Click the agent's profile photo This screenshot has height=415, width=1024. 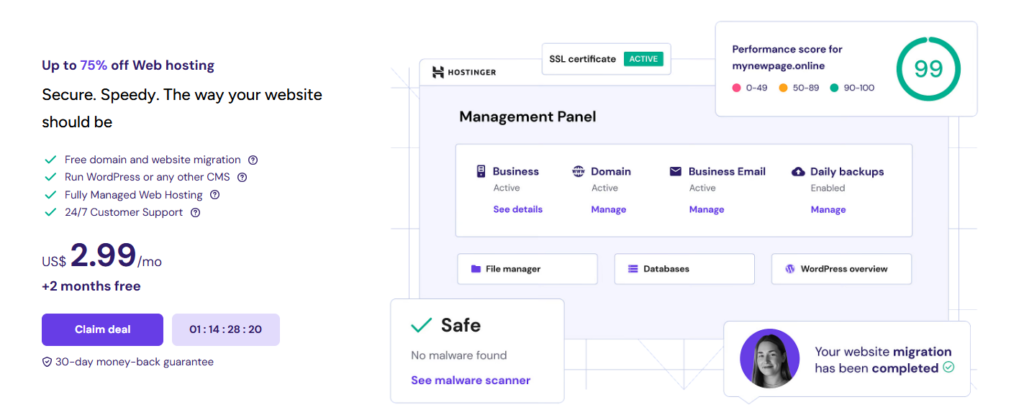click(770, 359)
